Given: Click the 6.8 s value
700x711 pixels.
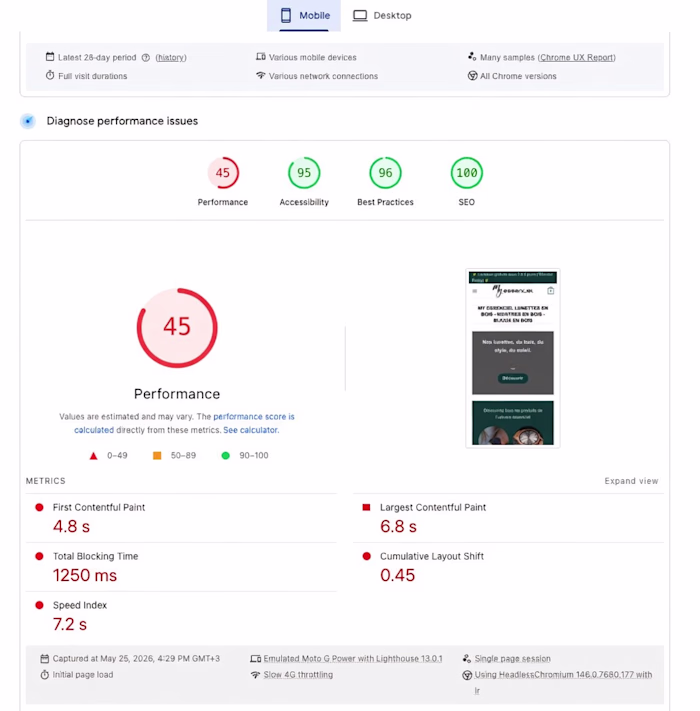Looking at the screenshot, I should coord(398,526).
